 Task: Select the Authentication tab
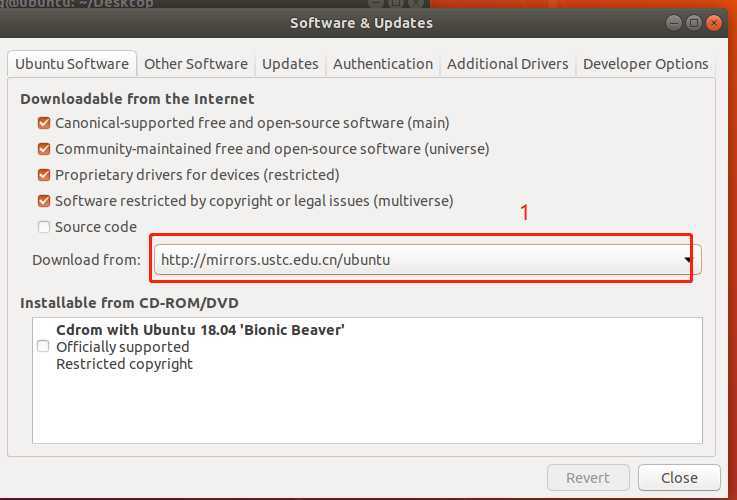pyautogui.click(x=383, y=64)
